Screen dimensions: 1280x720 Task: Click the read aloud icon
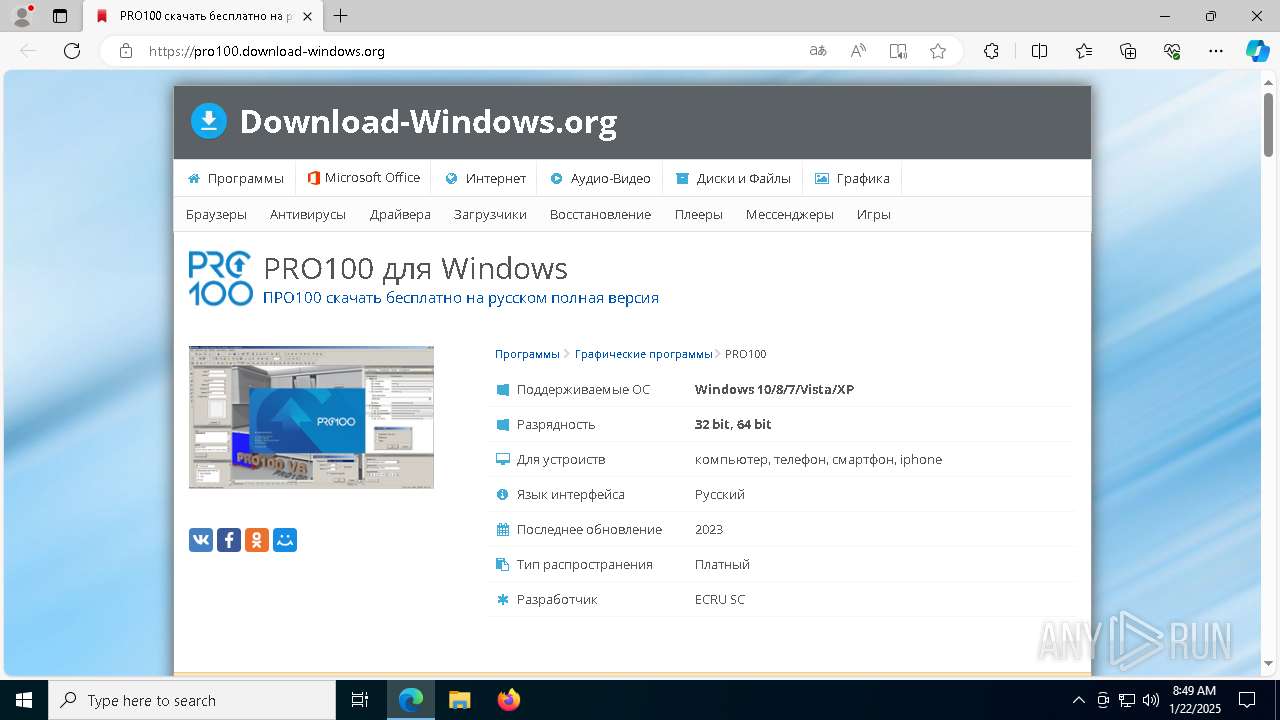point(858,51)
